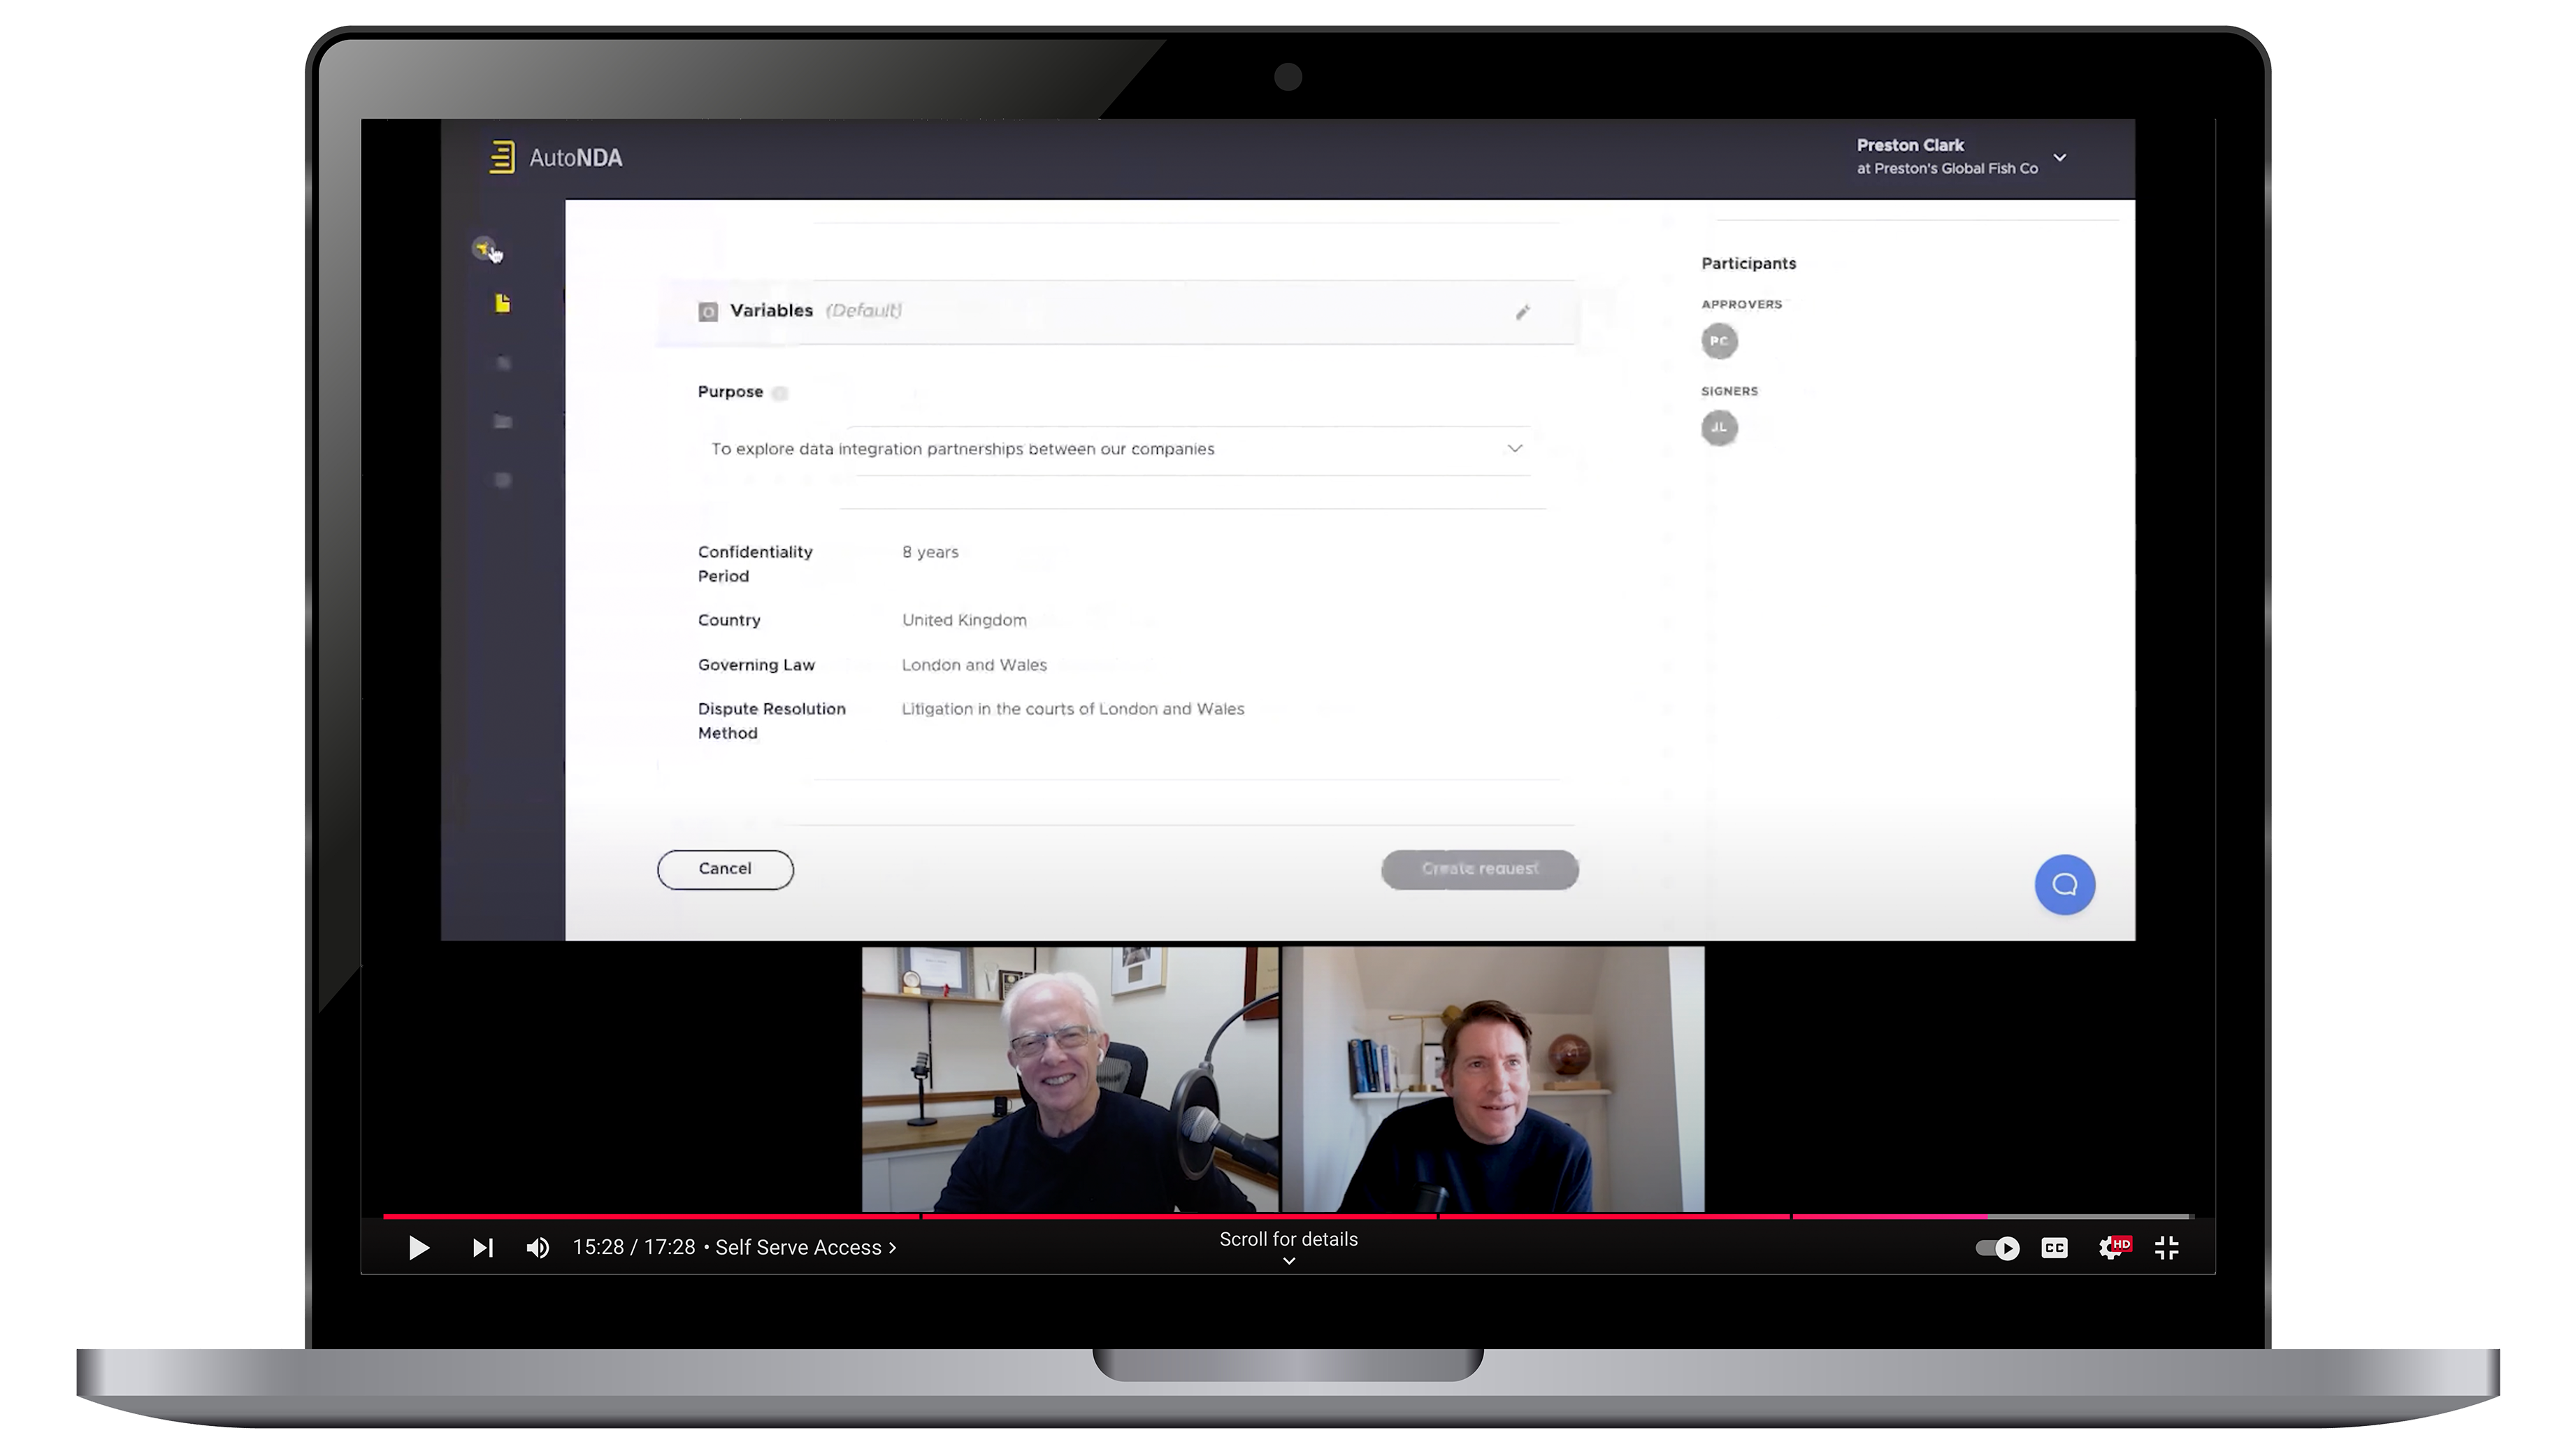
Task: Skip to next video button
Action: click(482, 1247)
